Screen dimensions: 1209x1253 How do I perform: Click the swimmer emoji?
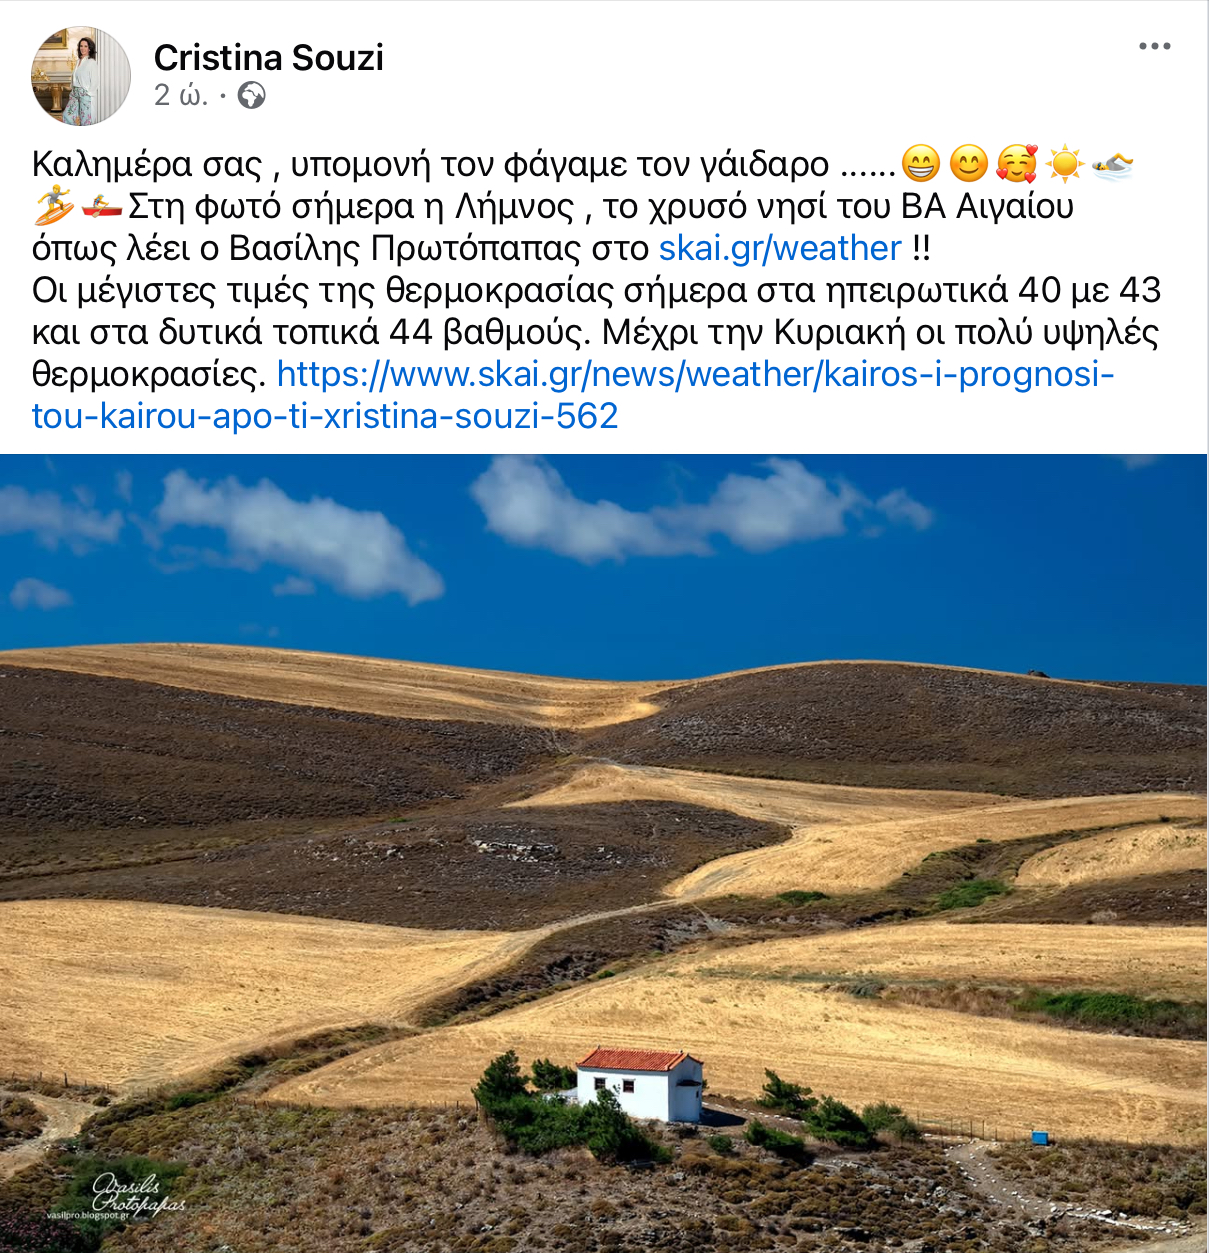[x=1112, y=163]
